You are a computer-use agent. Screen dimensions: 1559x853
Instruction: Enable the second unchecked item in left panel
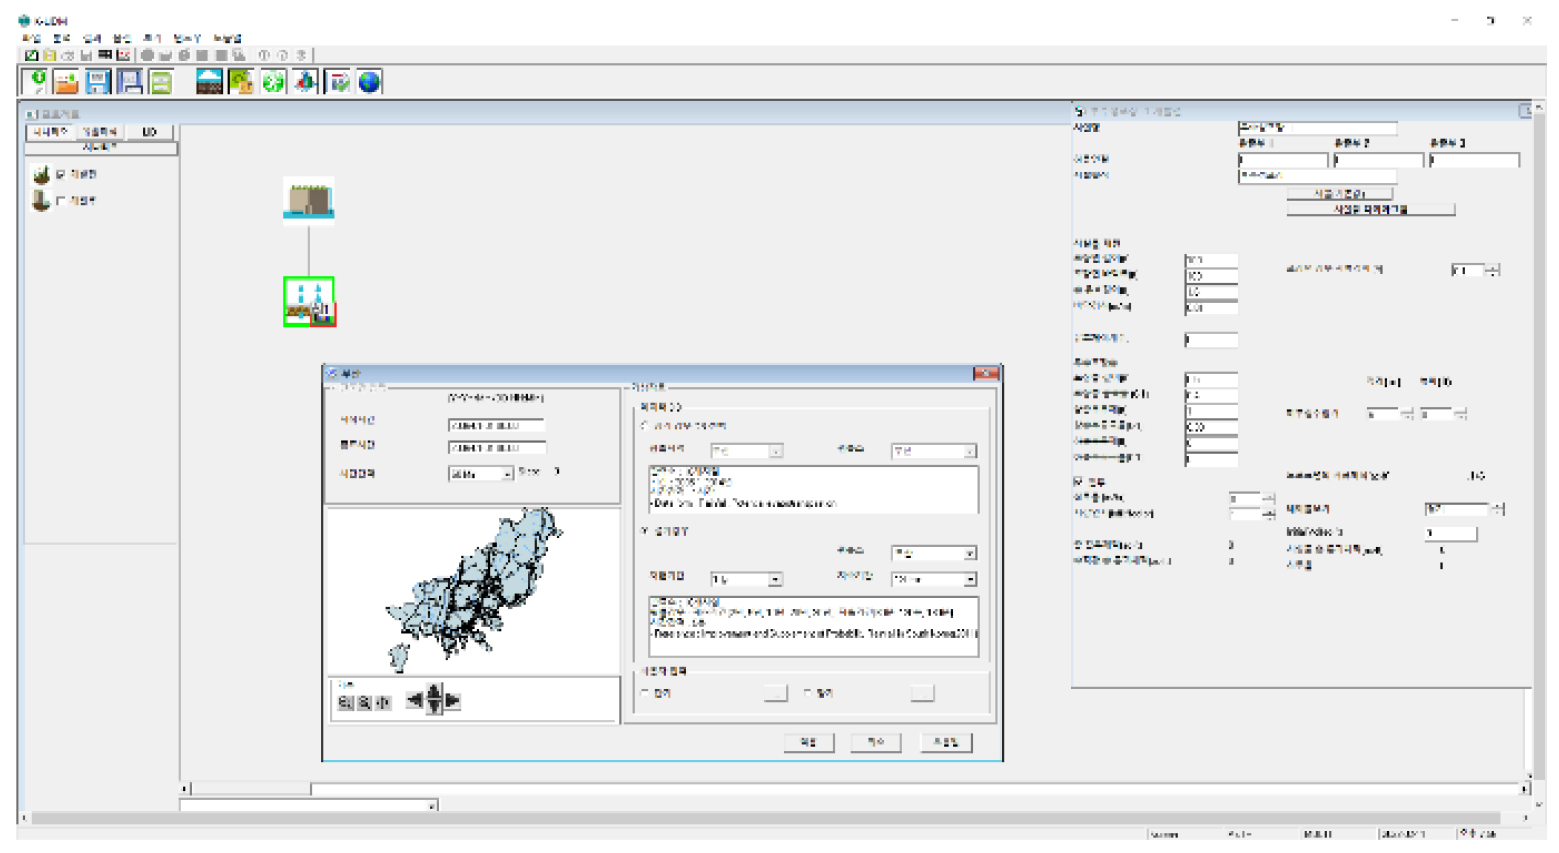(x=61, y=201)
